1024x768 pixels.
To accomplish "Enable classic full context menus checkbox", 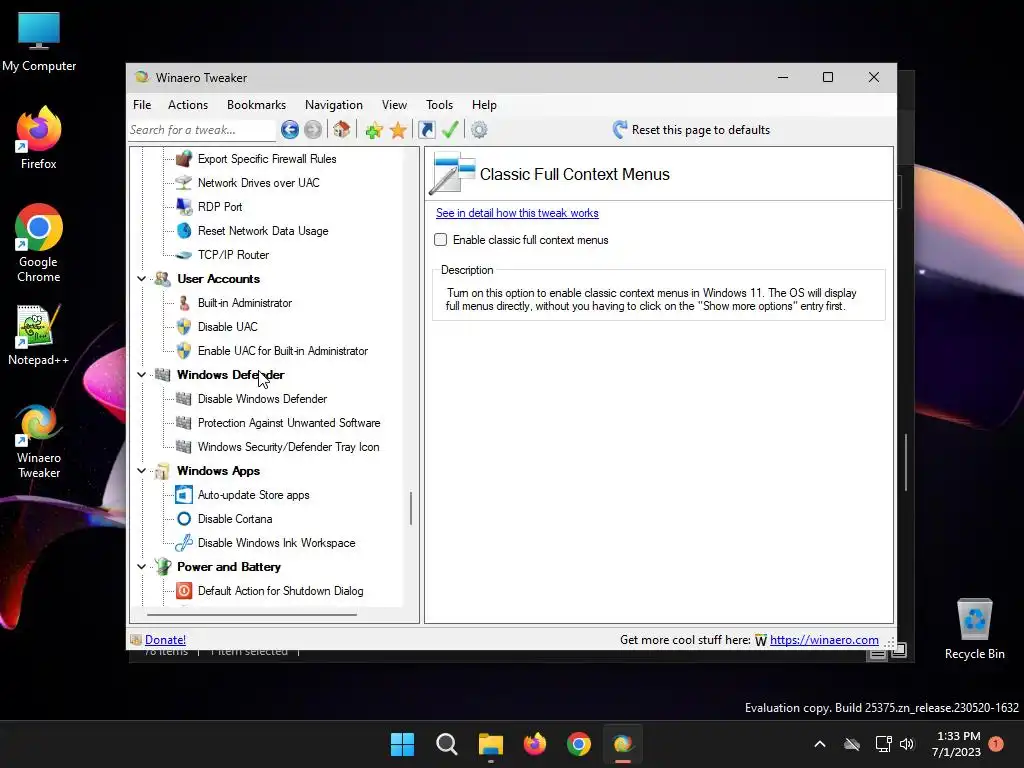I will pos(441,240).
